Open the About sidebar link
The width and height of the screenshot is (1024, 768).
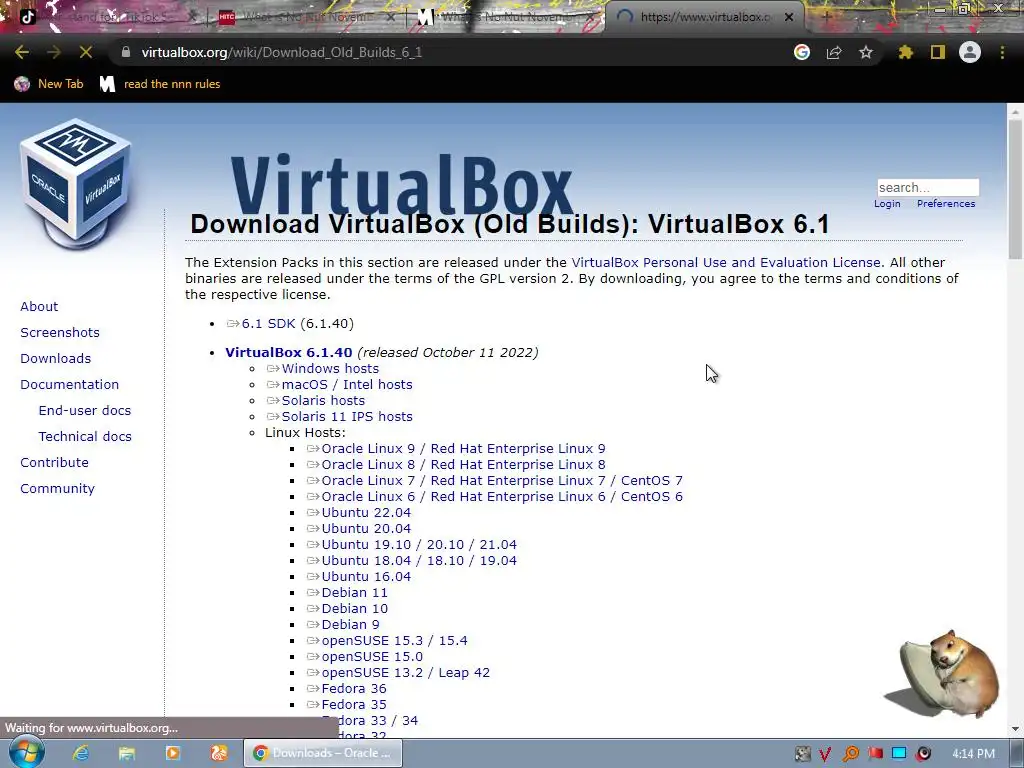coord(39,306)
